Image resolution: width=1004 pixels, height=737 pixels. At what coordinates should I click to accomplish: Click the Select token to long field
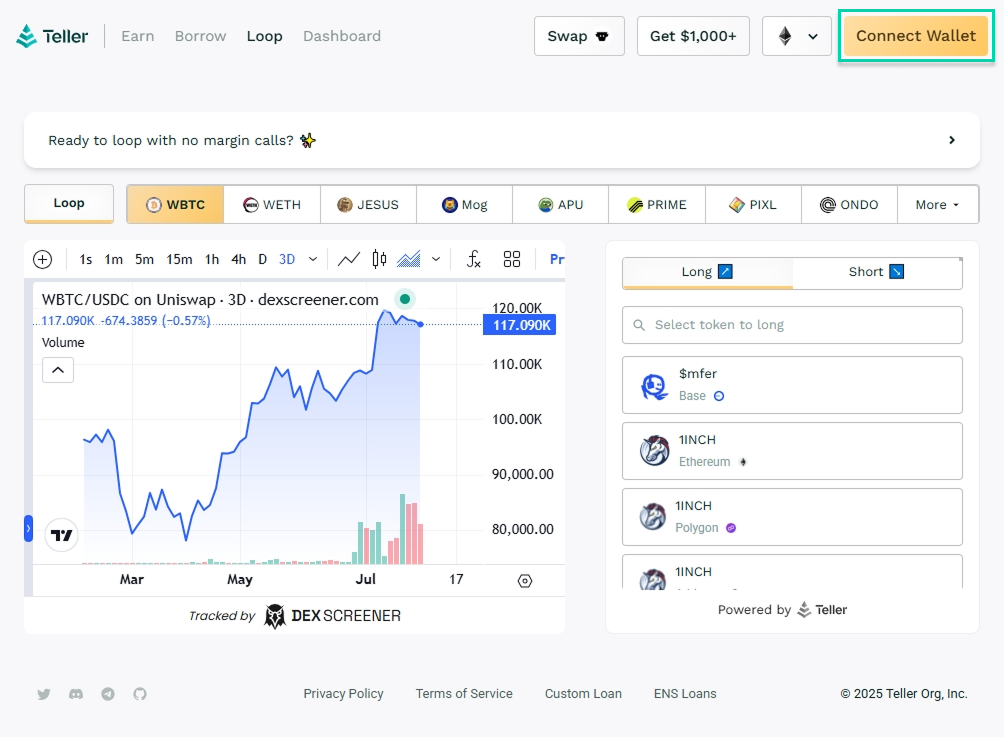(x=792, y=325)
